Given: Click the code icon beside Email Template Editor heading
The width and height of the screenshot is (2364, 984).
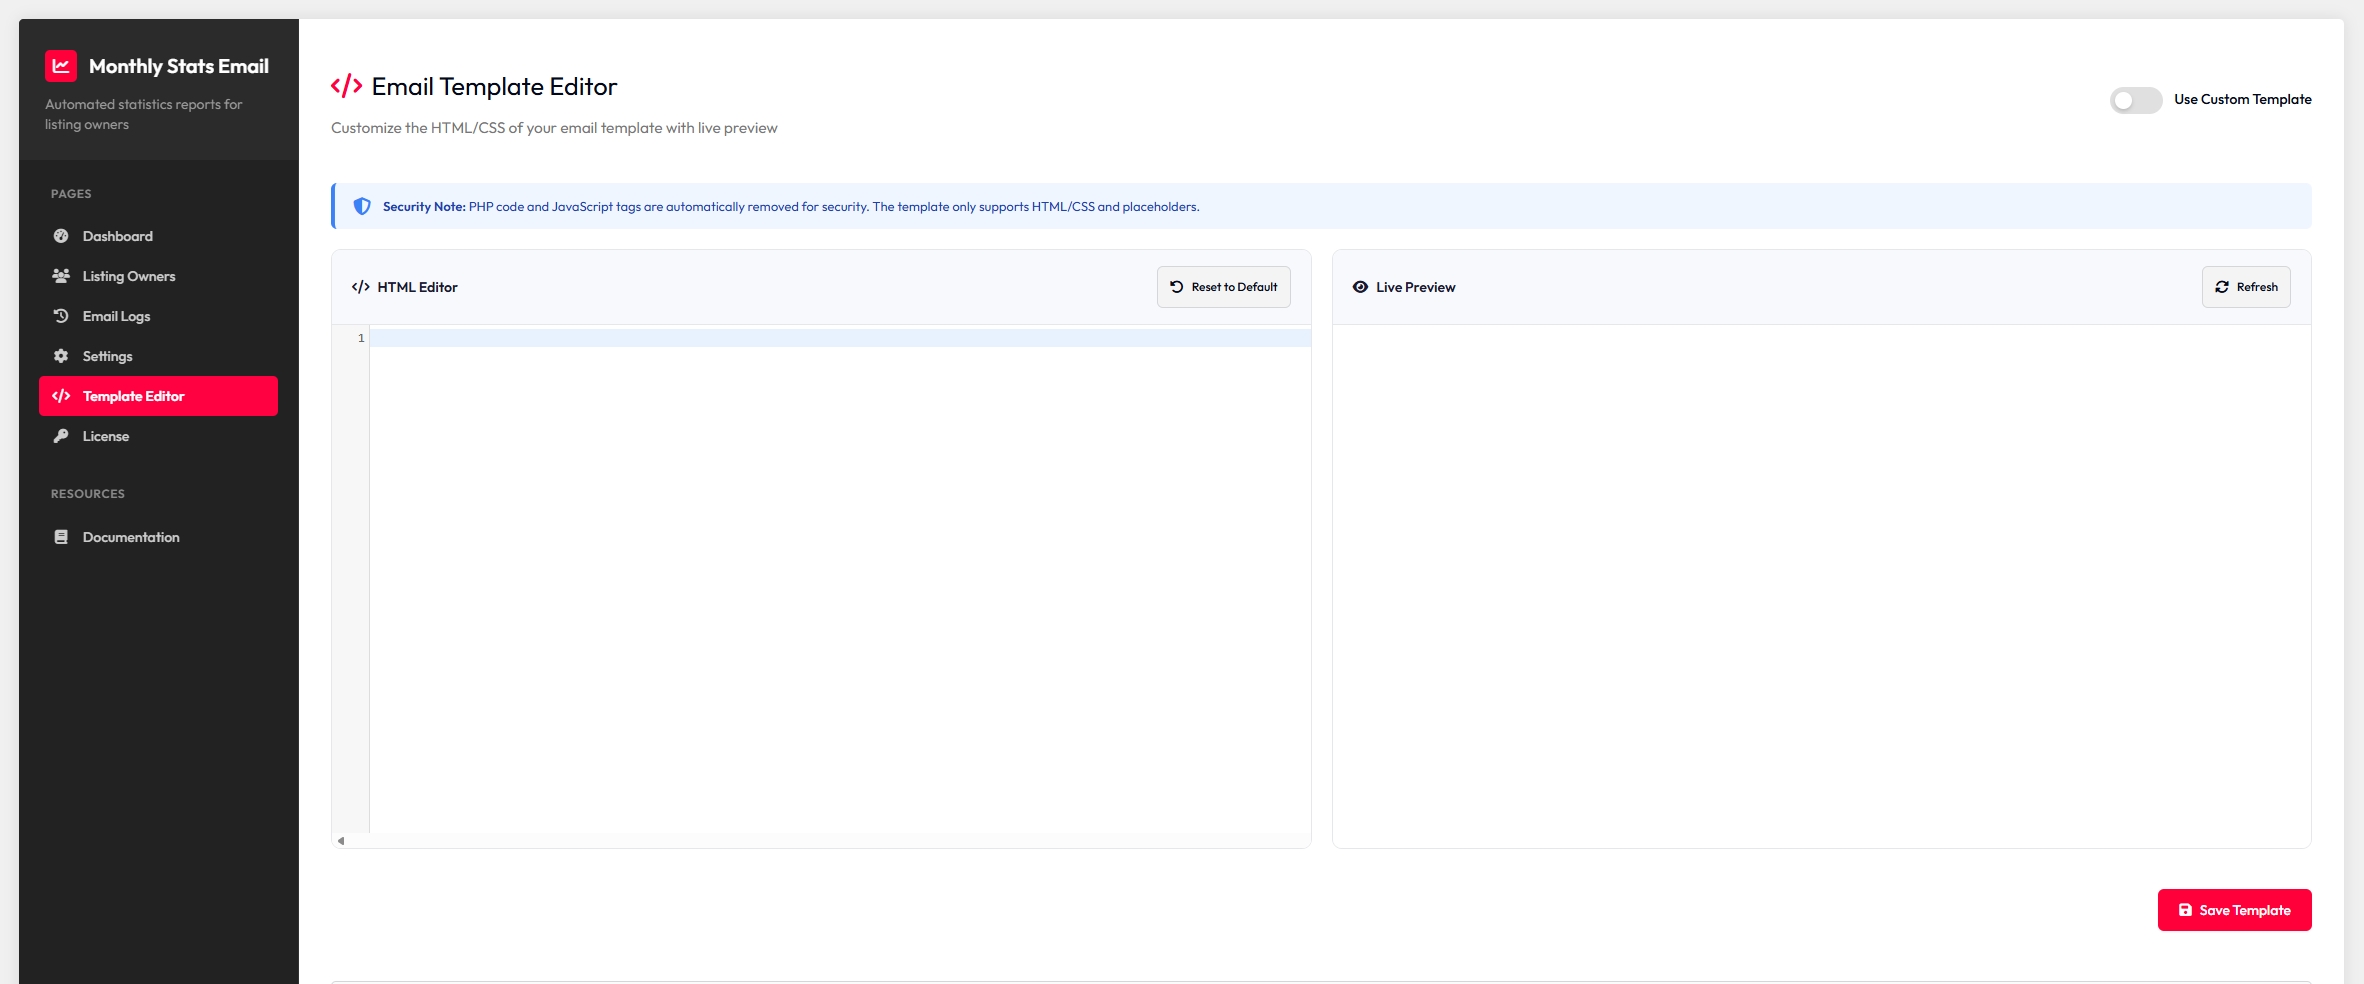Looking at the screenshot, I should pyautogui.click(x=346, y=86).
